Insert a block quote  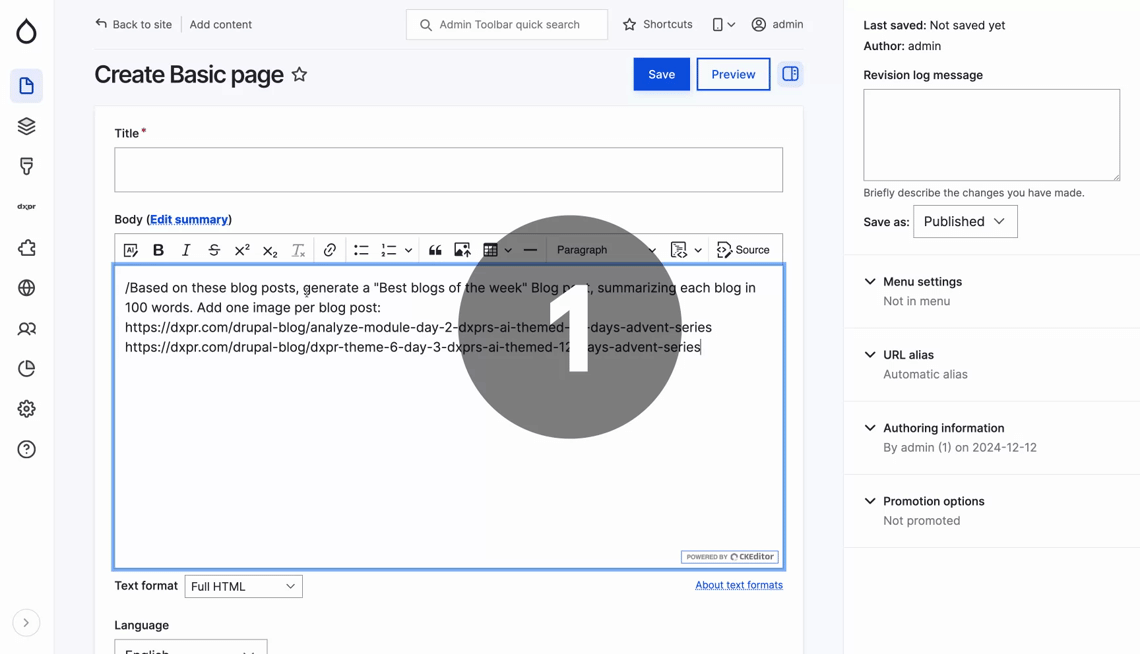point(435,250)
